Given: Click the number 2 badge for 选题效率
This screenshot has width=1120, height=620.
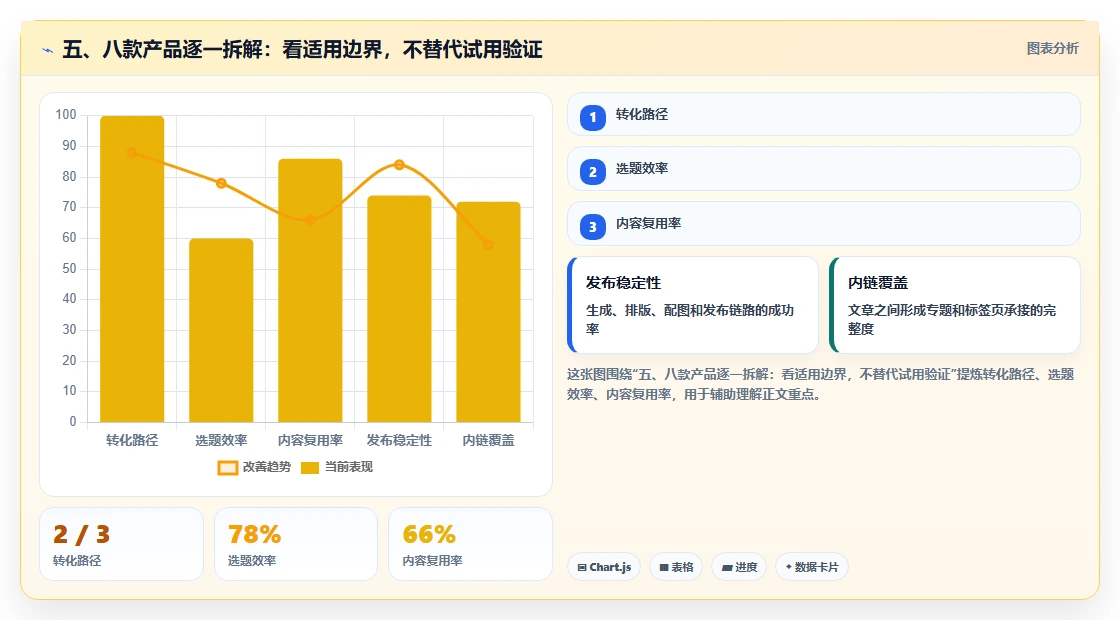Looking at the screenshot, I should (x=593, y=172).
